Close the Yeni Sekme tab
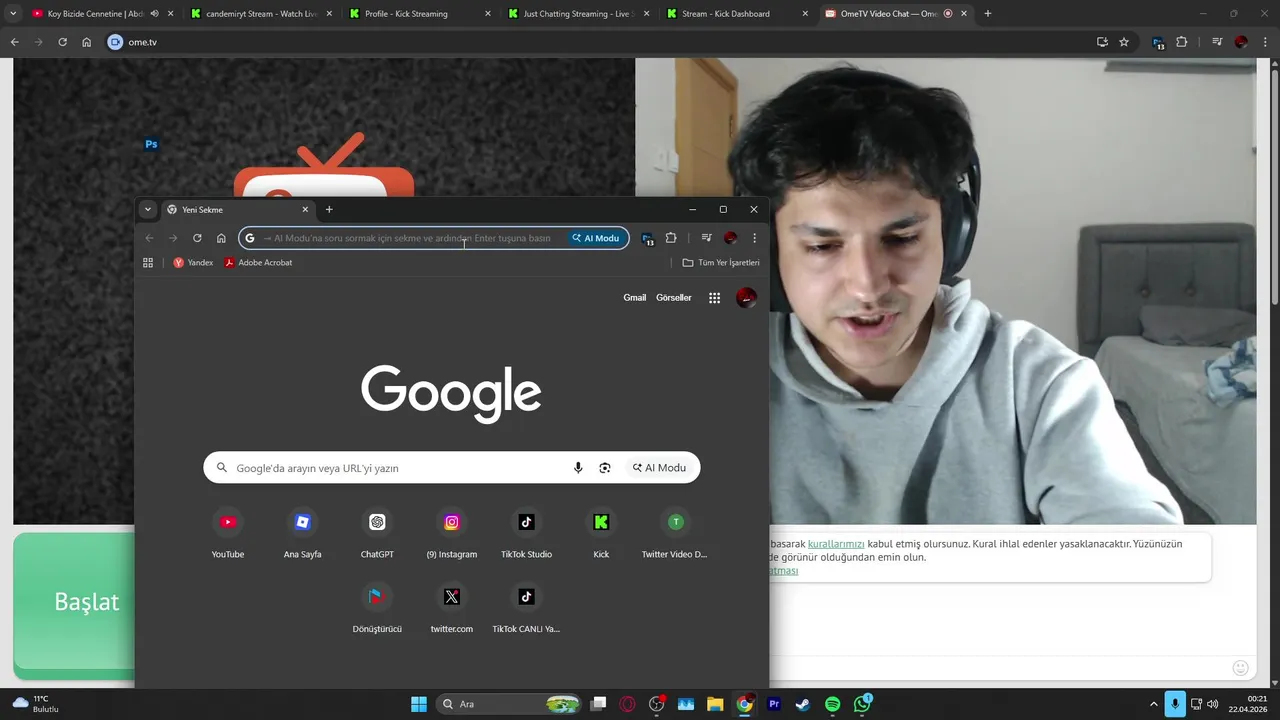Image resolution: width=1280 pixels, height=720 pixels. tap(305, 210)
